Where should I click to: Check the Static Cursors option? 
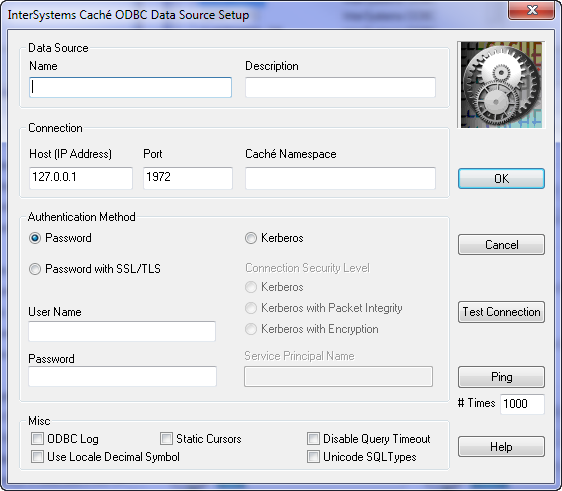(166, 438)
